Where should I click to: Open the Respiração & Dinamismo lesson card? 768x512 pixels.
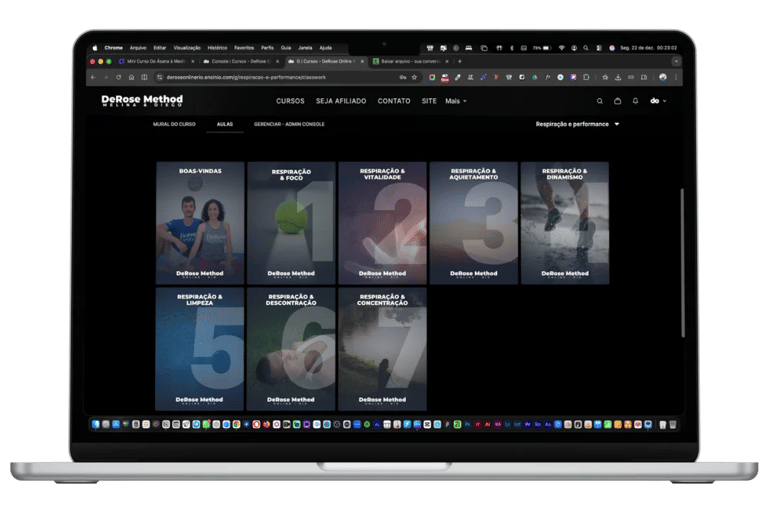tap(565, 223)
